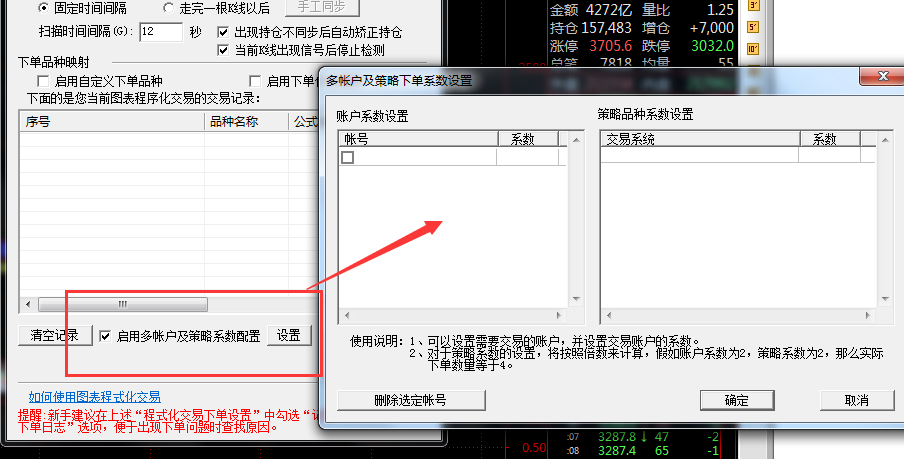The height and width of the screenshot is (459, 904).
Task: Enable 启用自定义下单品种 checkbox
Action: coord(43,81)
